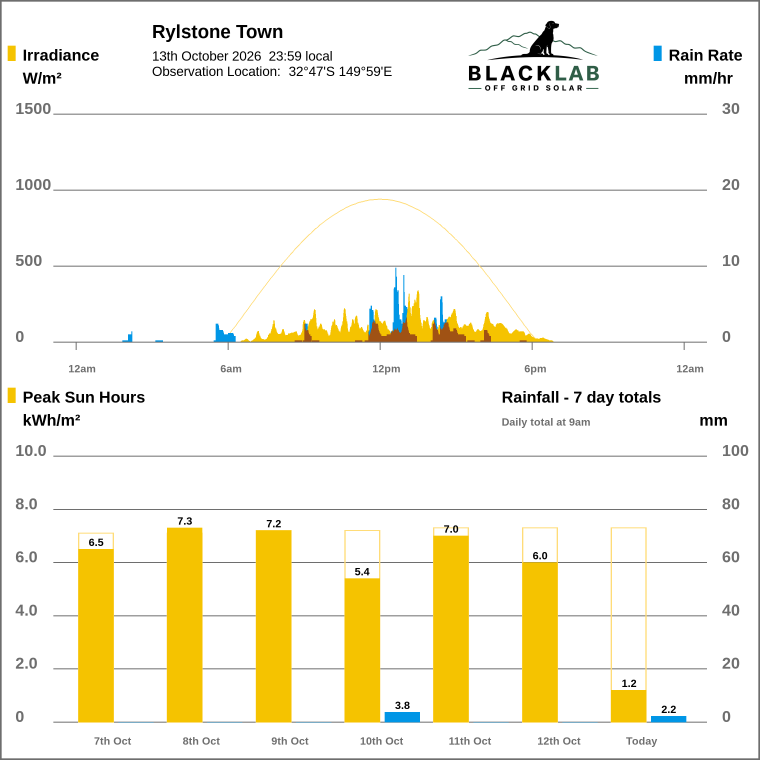Click the 7th Oct axis label
Image resolution: width=760 pixels, height=760 pixels.
tap(112, 741)
